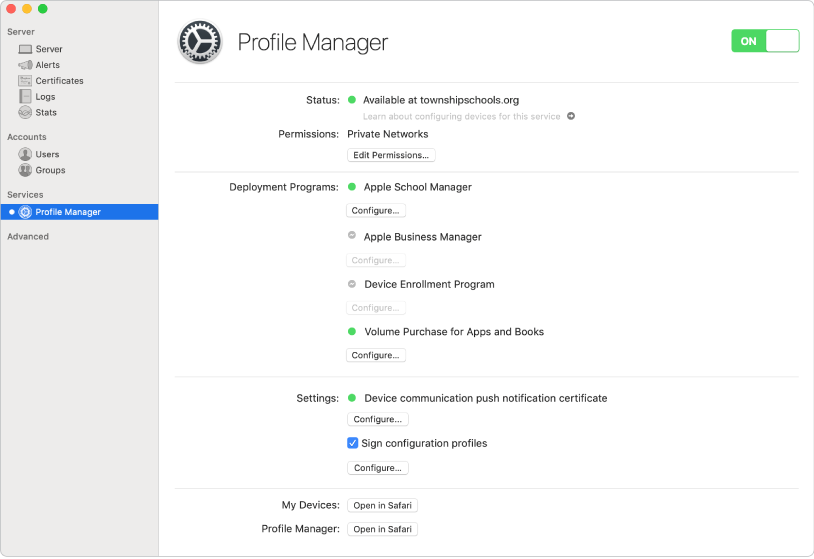
Task: Uncheck Sign configuration profiles checkbox
Action: tap(353, 443)
